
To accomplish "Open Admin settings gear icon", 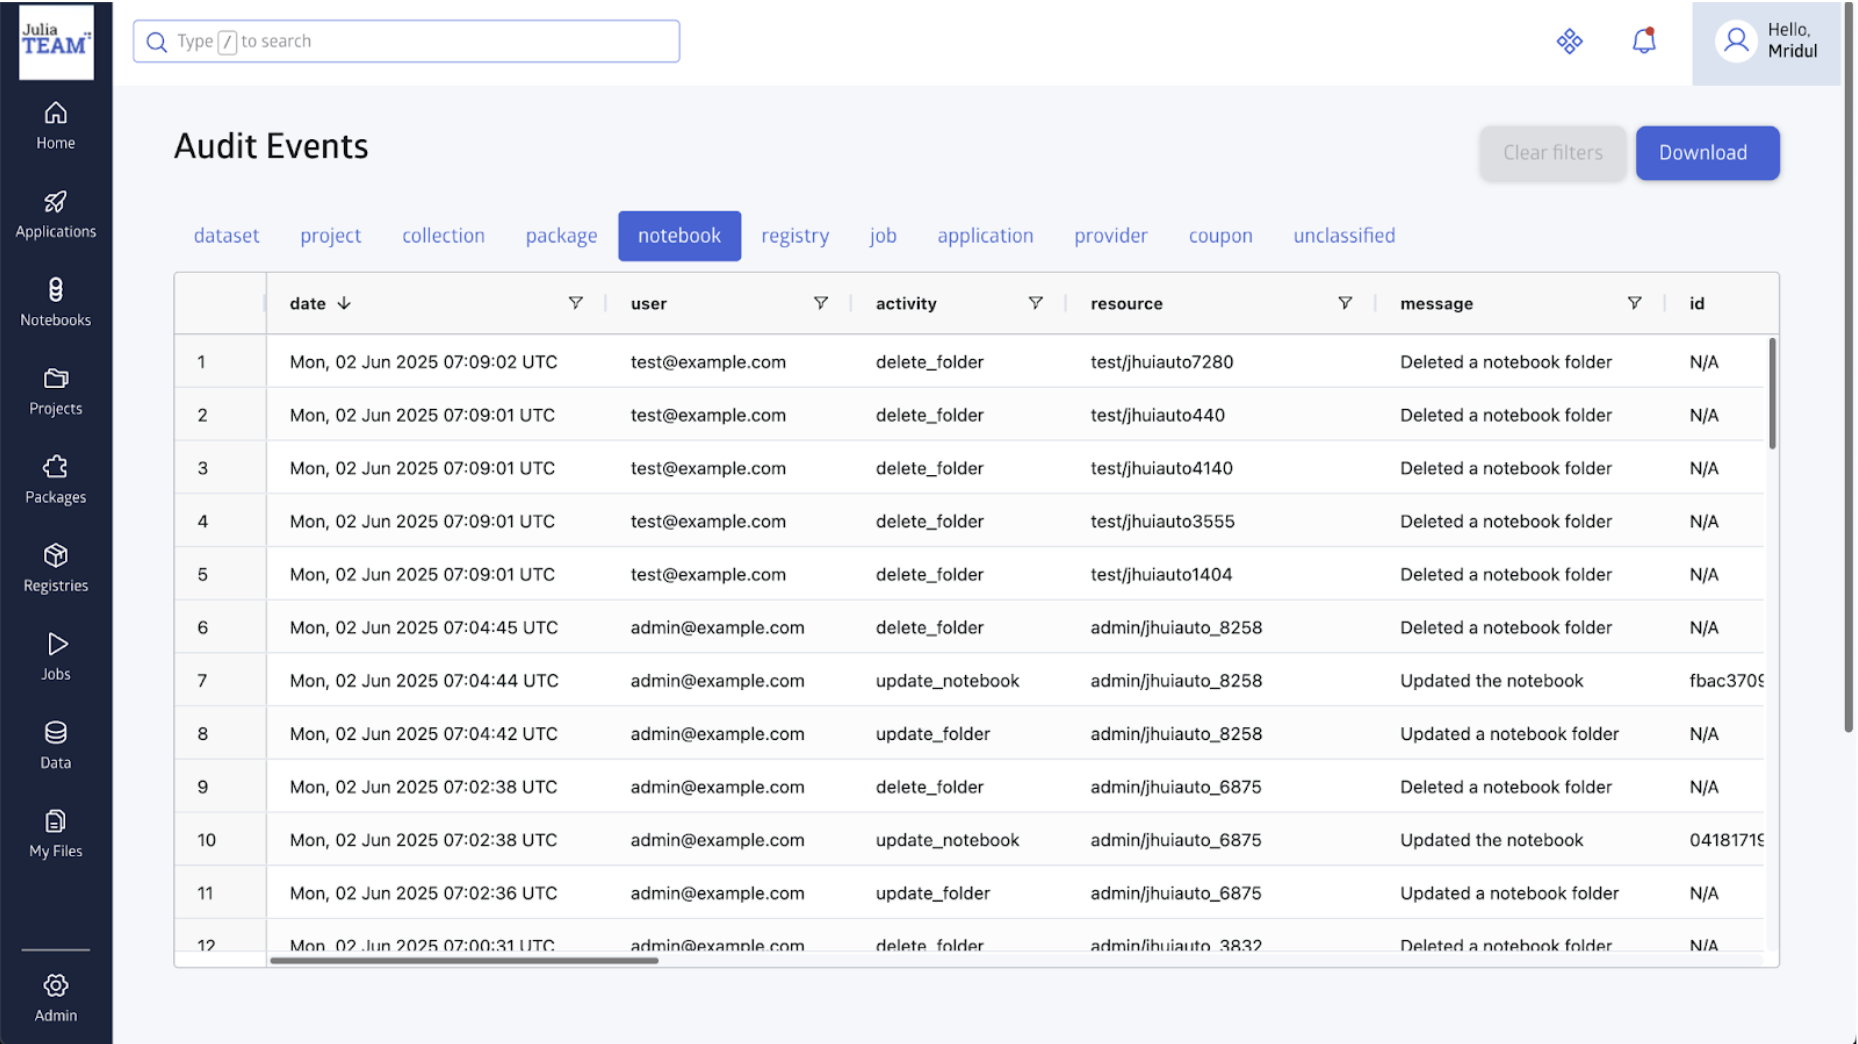I will [55, 987].
